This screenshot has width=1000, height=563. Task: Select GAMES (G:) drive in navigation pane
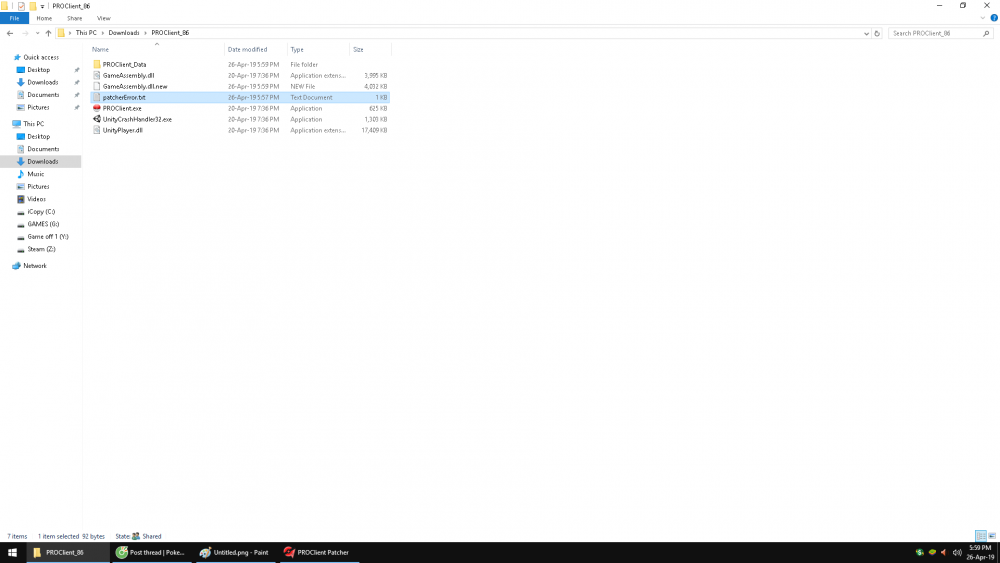click(x=43, y=224)
